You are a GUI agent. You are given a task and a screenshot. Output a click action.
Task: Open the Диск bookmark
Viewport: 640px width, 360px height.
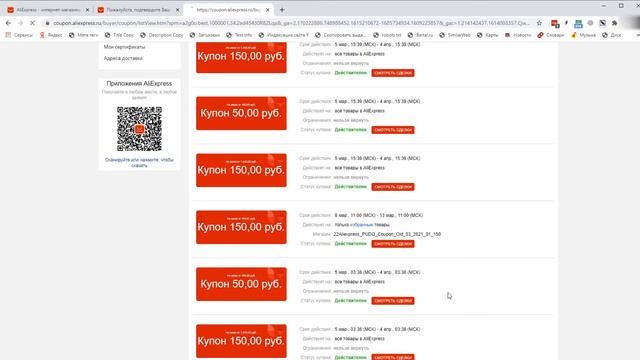point(611,35)
